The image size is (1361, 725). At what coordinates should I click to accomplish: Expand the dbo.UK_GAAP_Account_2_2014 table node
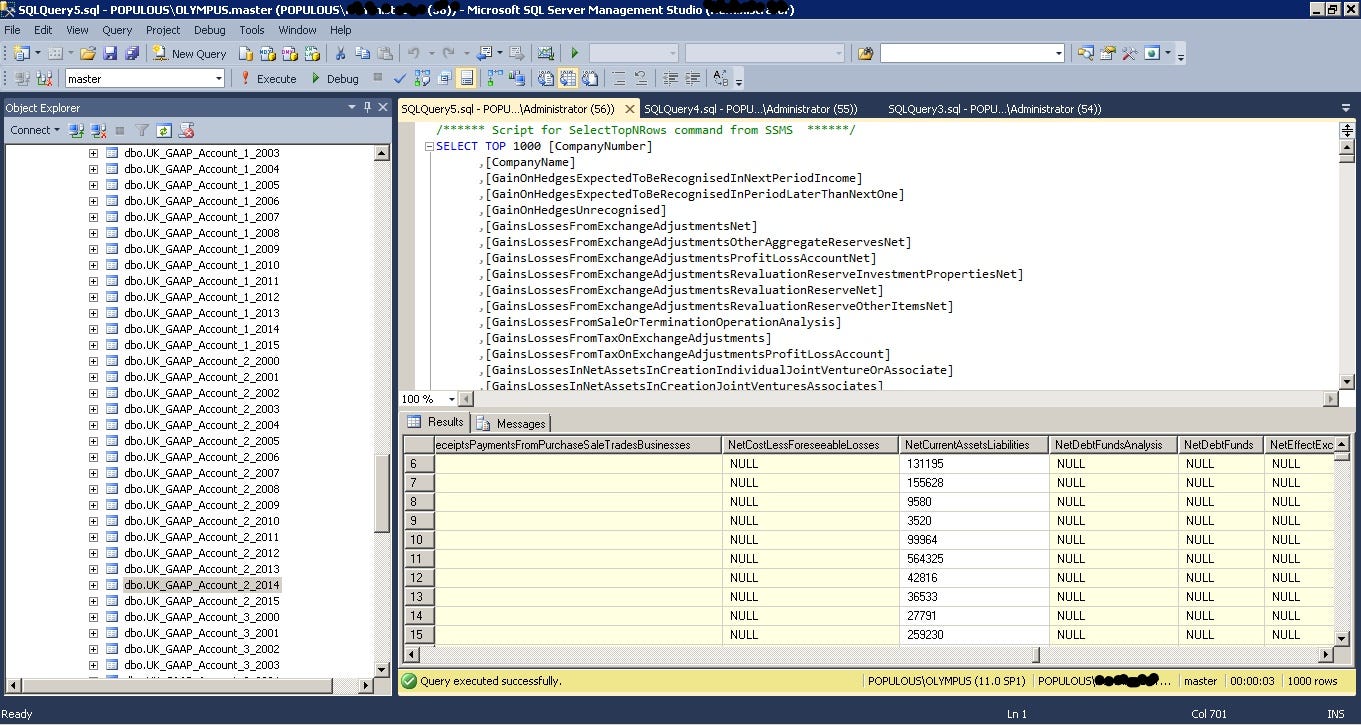[93, 585]
